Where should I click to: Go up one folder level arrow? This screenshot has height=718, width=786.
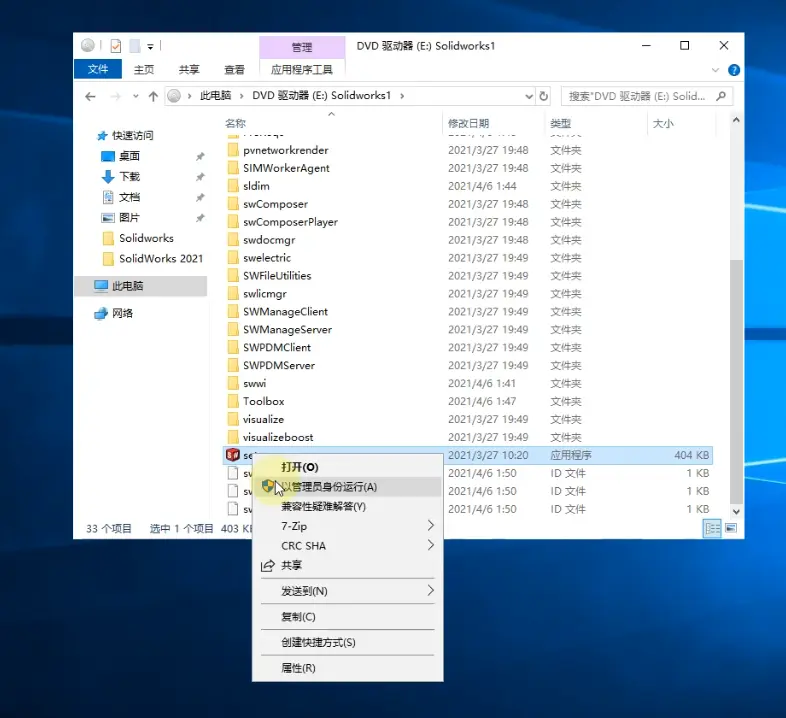click(x=153, y=96)
